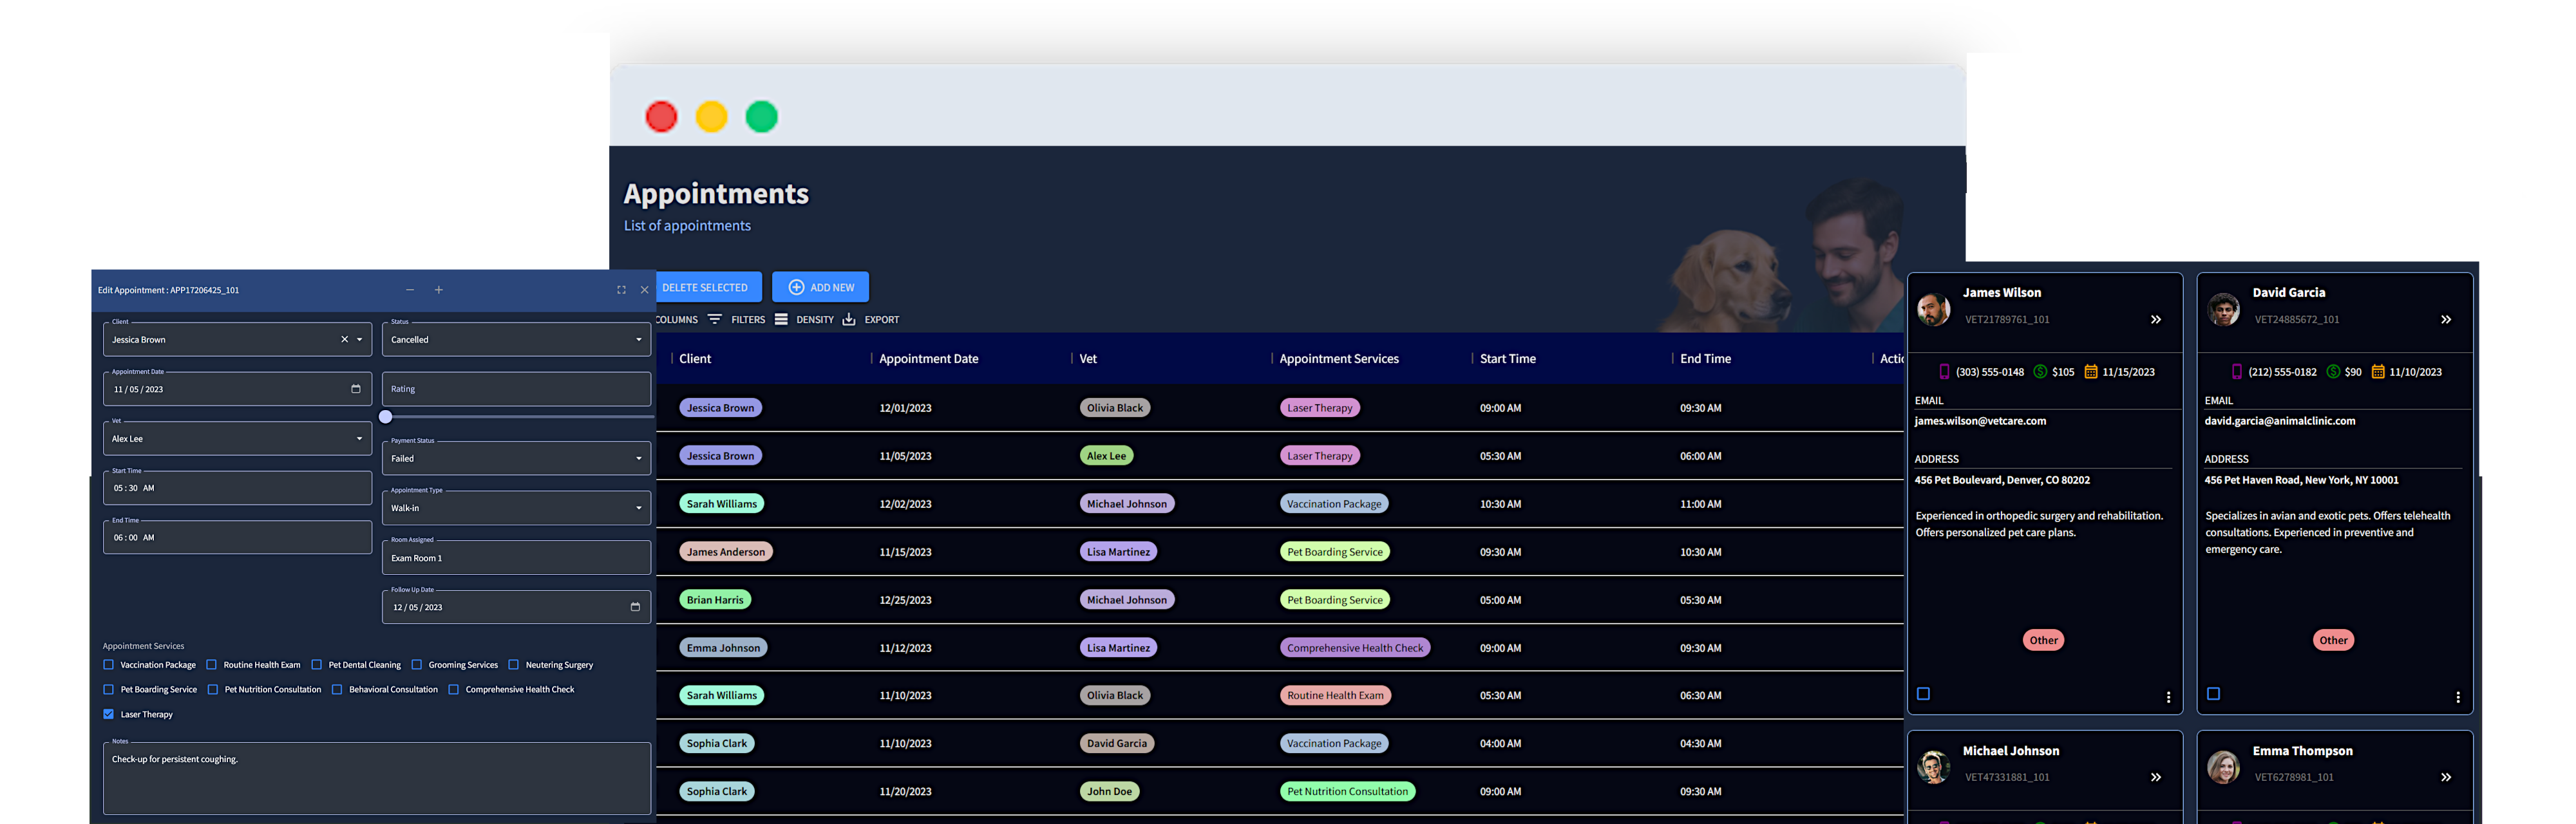
Task: Click James Wilson's avatar photo
Action: (x=1934, y=309)
